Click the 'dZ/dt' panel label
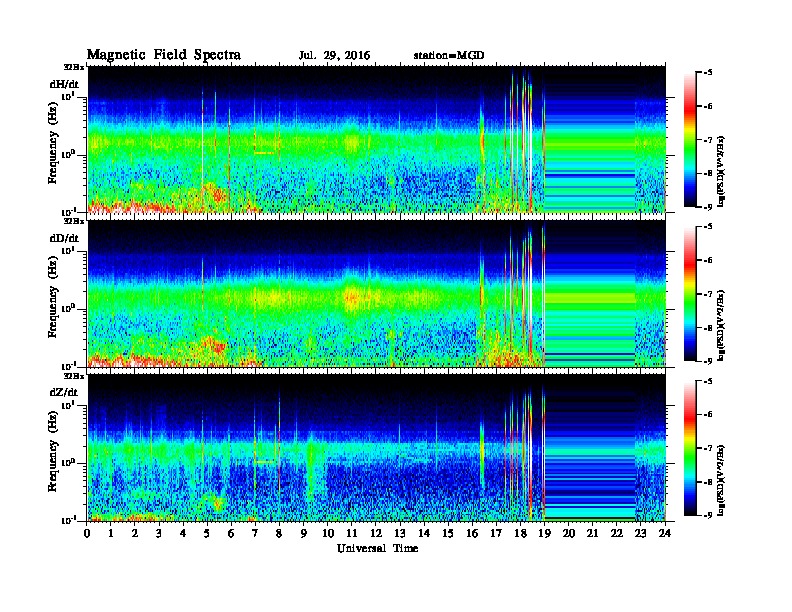The width and height of the screenshot is (792, 612). tap(64, 392)
